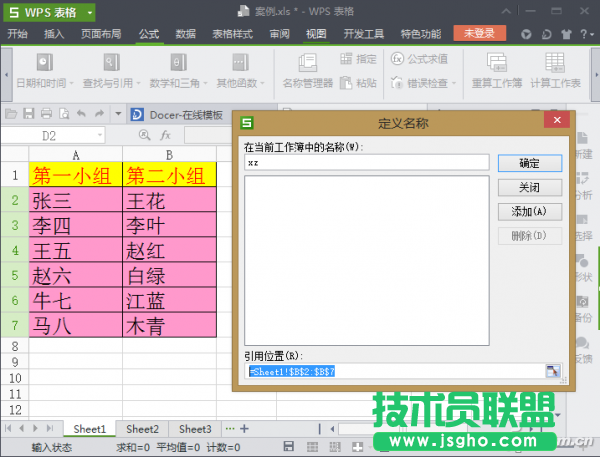
Task: Click the 添加(A) button
Action: point(529,211)
